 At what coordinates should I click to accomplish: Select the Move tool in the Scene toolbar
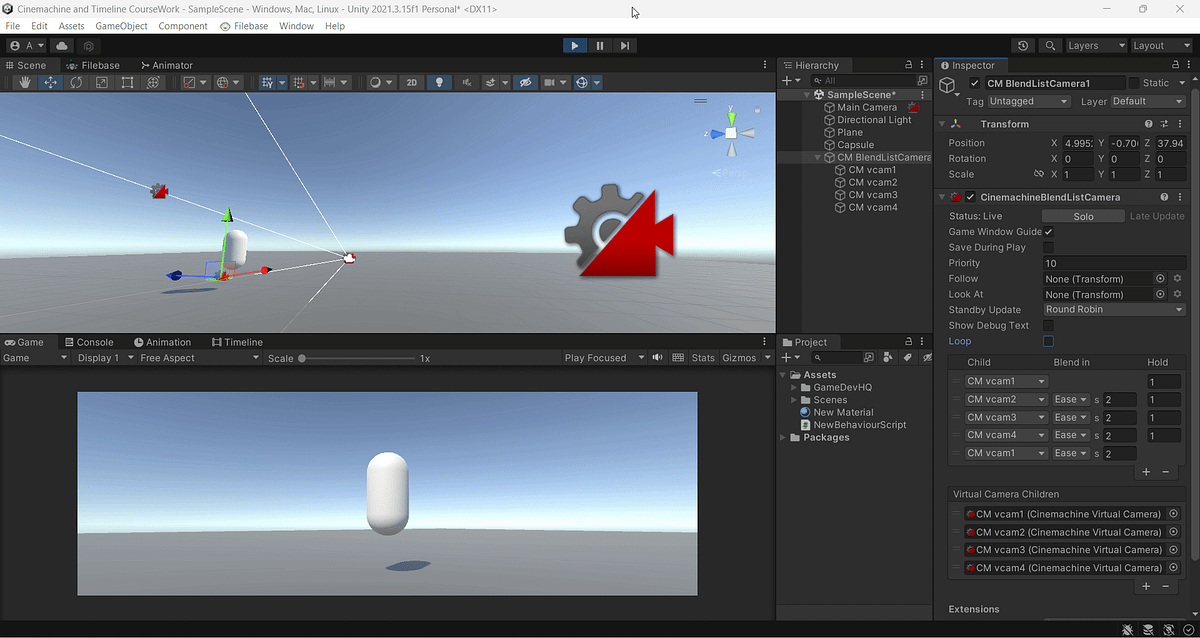point(51,83)
